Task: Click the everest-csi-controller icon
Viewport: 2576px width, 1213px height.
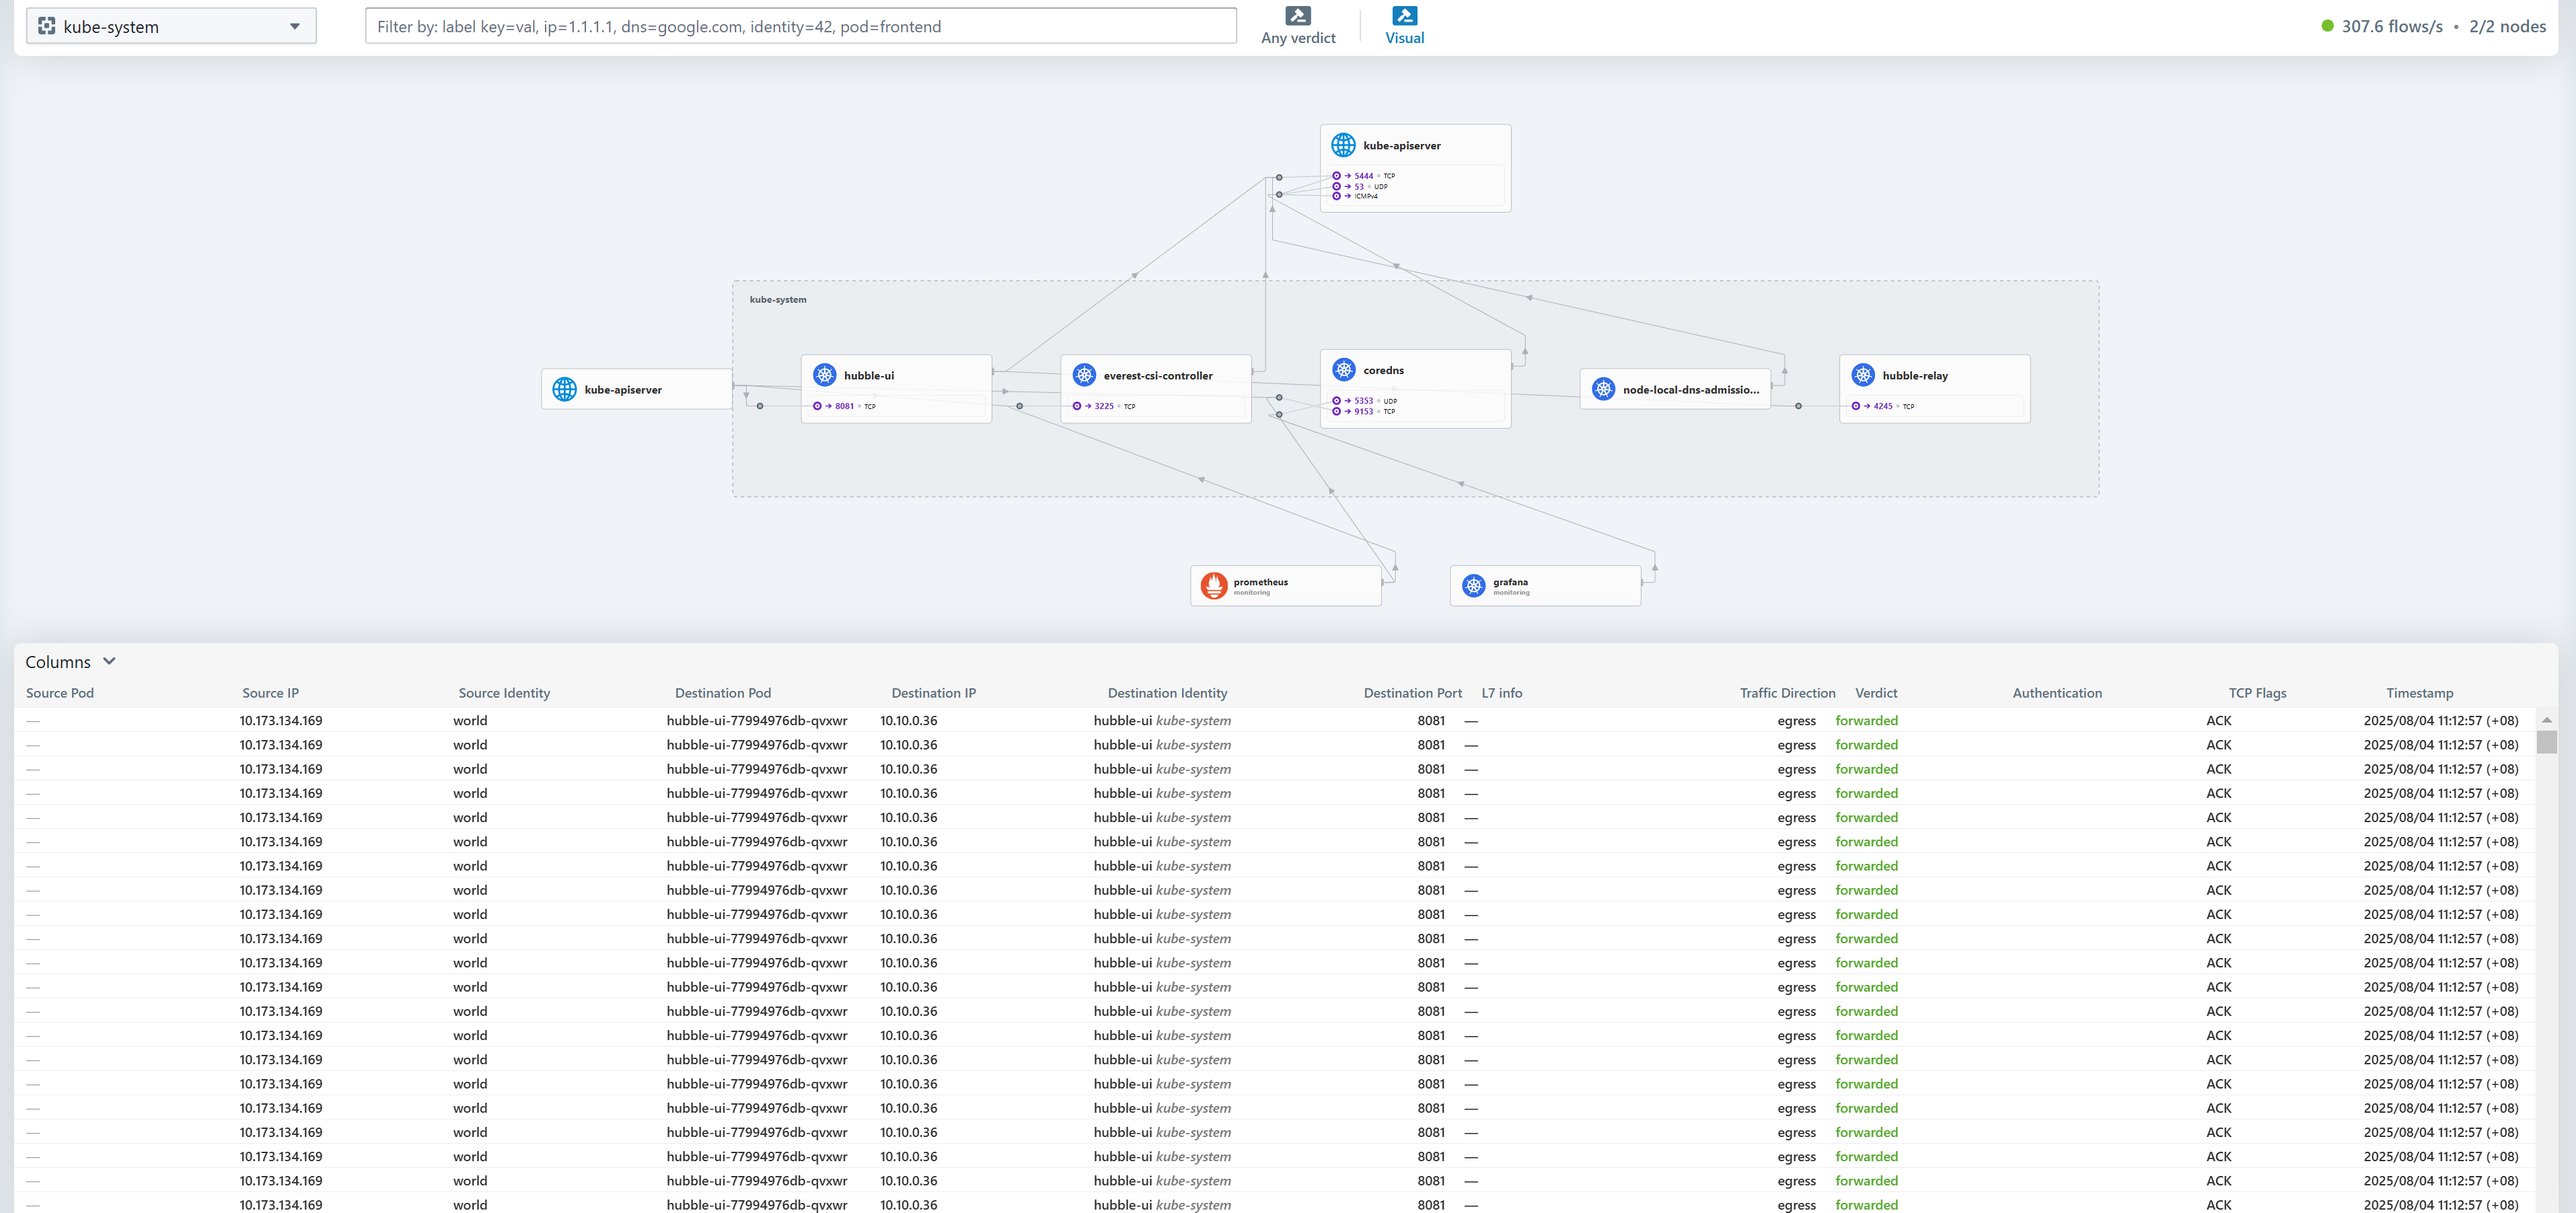Action: point(1084,375)
